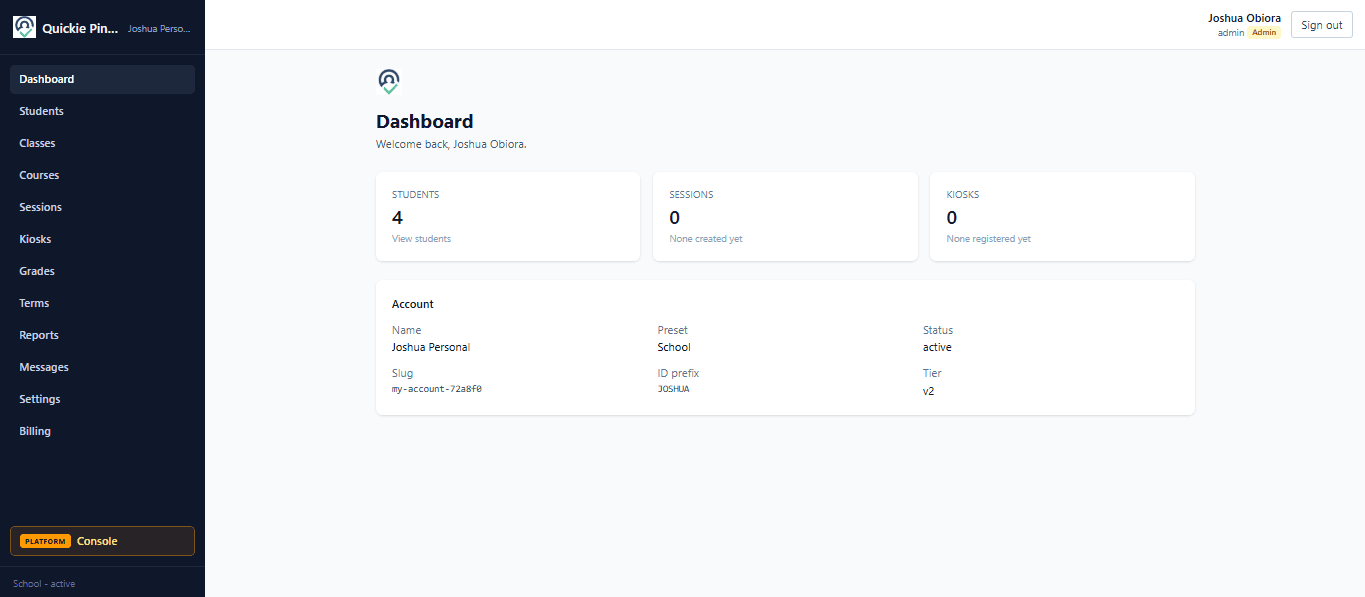Open the Messages section
1365x597 pixels.
pos(102,367)
